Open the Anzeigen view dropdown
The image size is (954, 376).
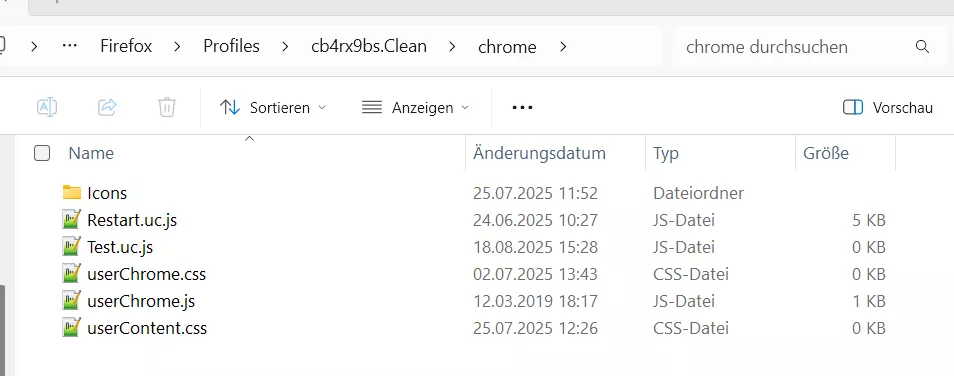point(416,108)
